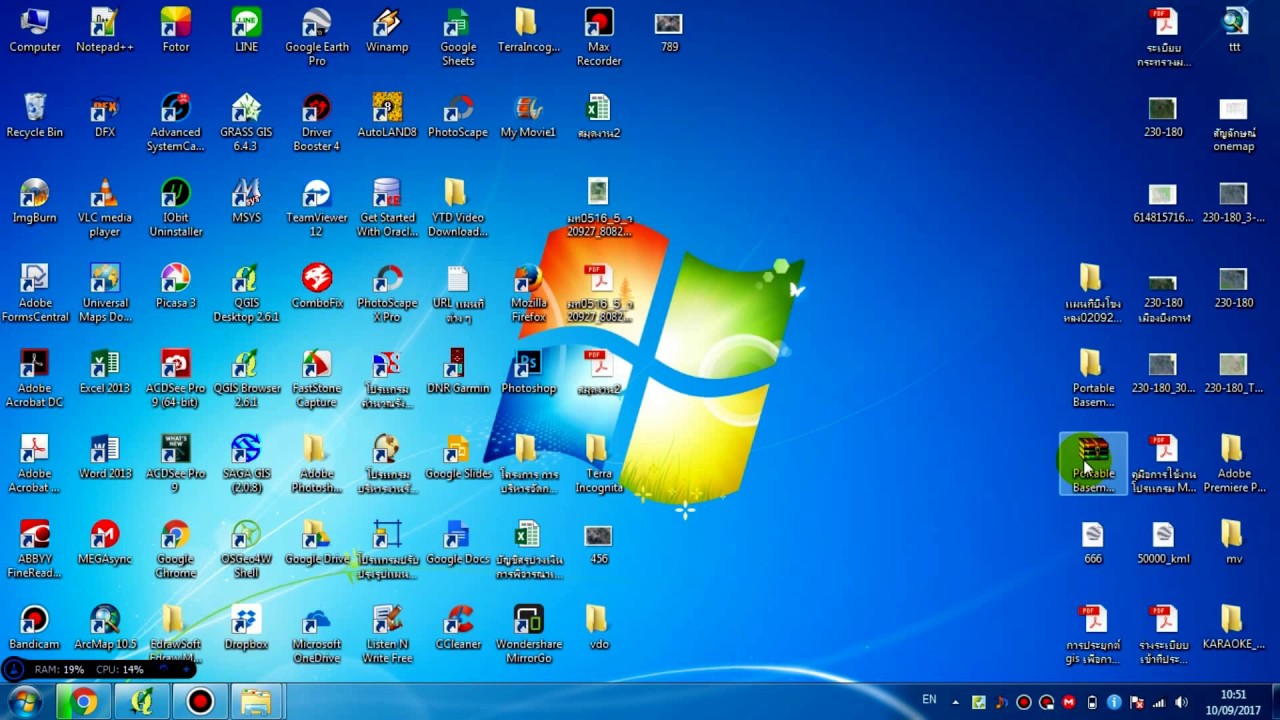Viewport: 1280px width, 720px height.
Task: Click the RAM 19% CPU 14% monitor widget
Action: point(98,669)
